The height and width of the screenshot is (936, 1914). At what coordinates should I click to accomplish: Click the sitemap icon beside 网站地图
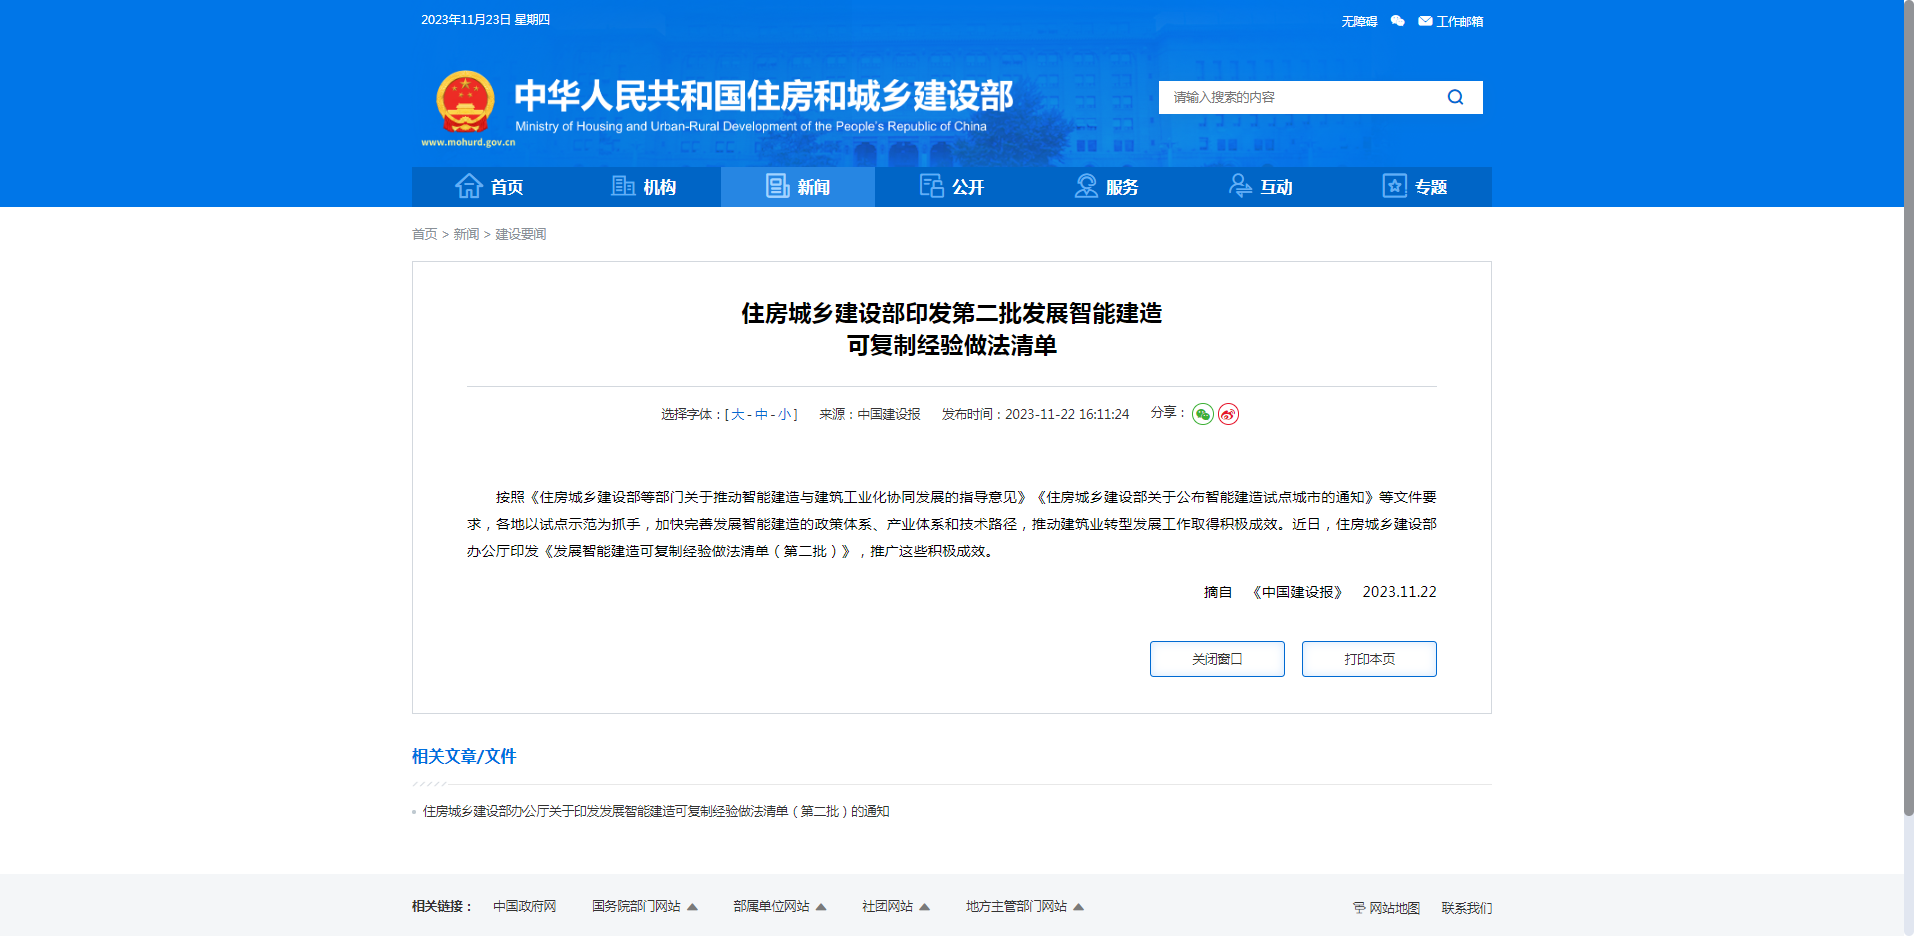click(x=1359, y=908)
